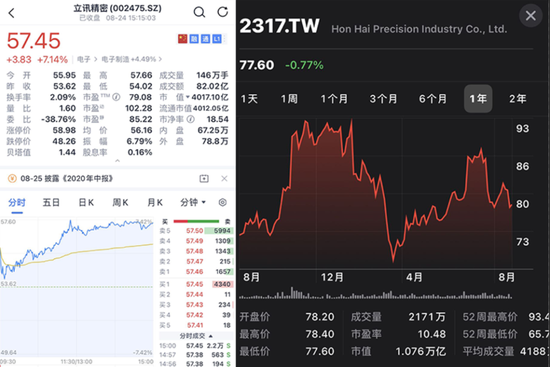Tap the 立讯精密 (002475.SZ) title
Screen dimensions: 550x367
[117, 8]
